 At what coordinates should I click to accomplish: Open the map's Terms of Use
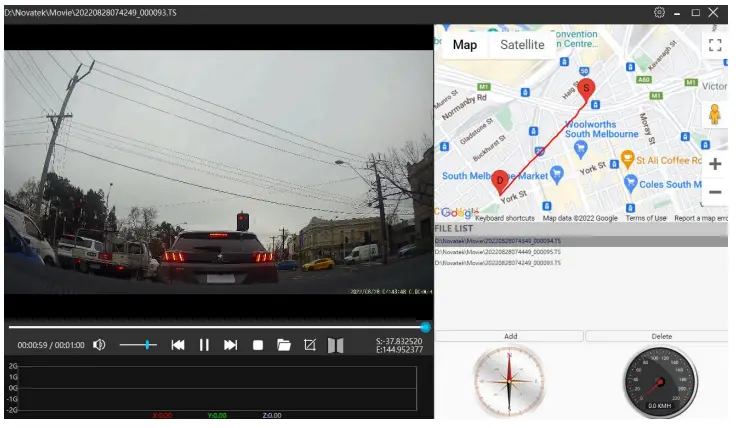646,218
